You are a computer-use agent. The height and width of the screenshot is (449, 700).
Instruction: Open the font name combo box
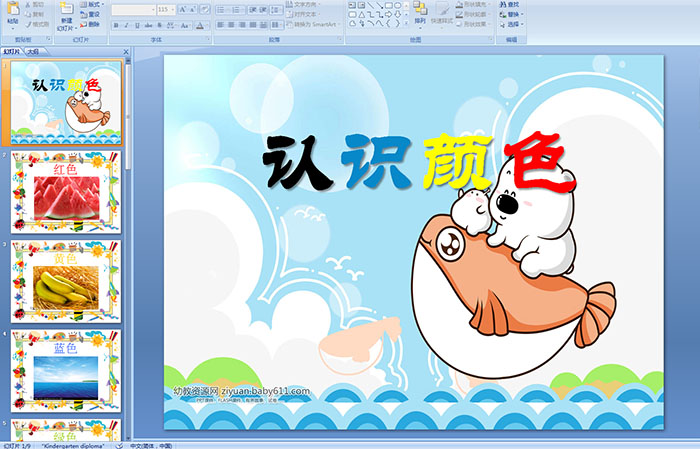coord(133,9)
